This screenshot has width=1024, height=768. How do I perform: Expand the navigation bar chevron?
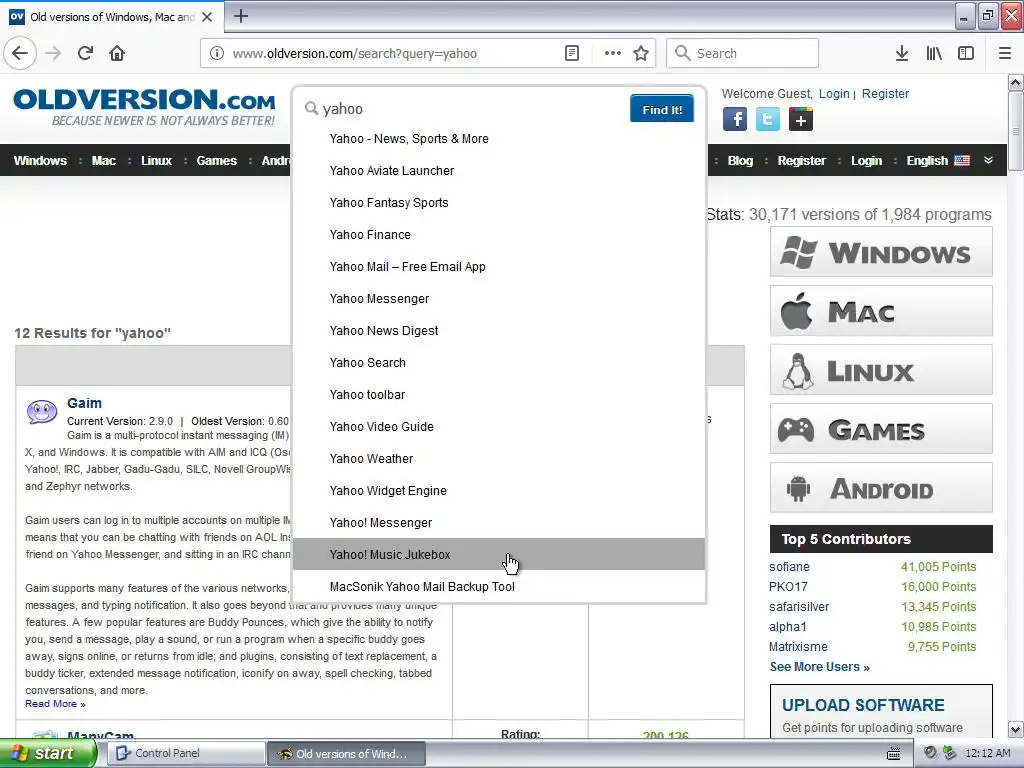988,161
